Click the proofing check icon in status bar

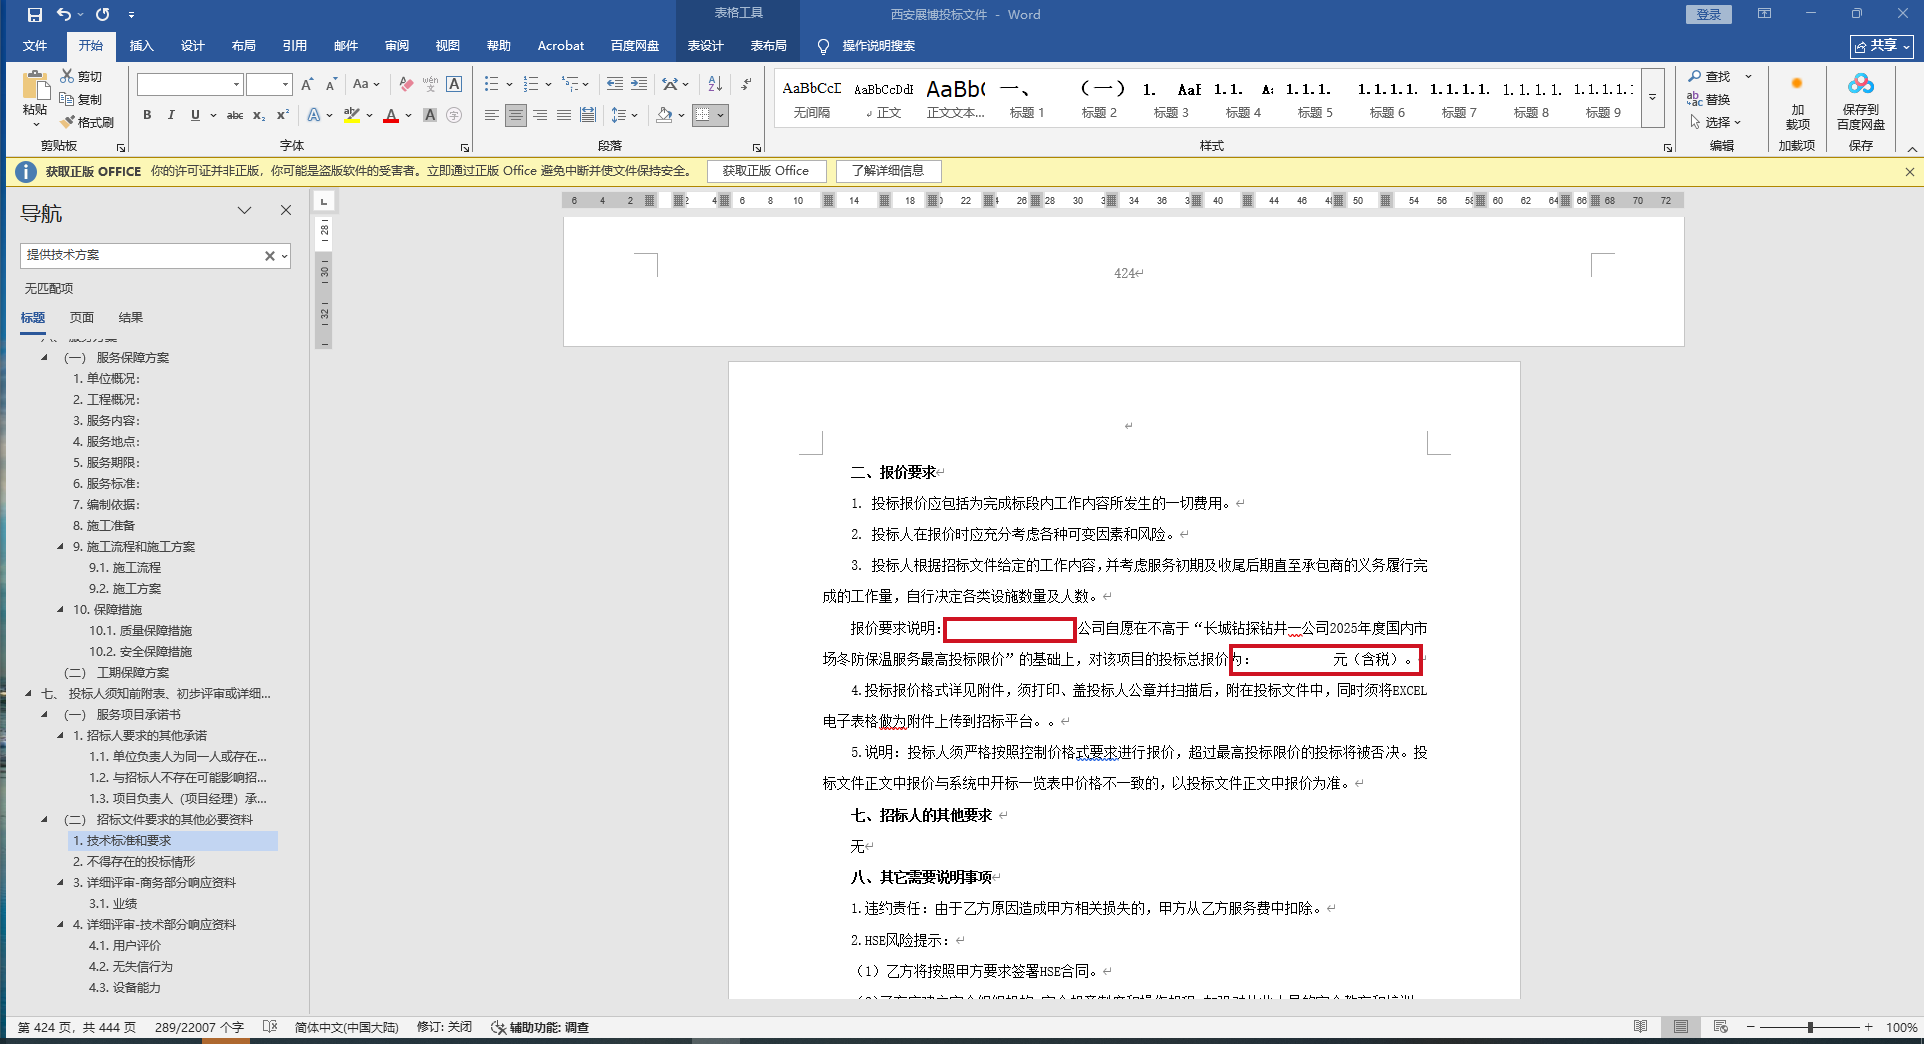point(270,1027)
